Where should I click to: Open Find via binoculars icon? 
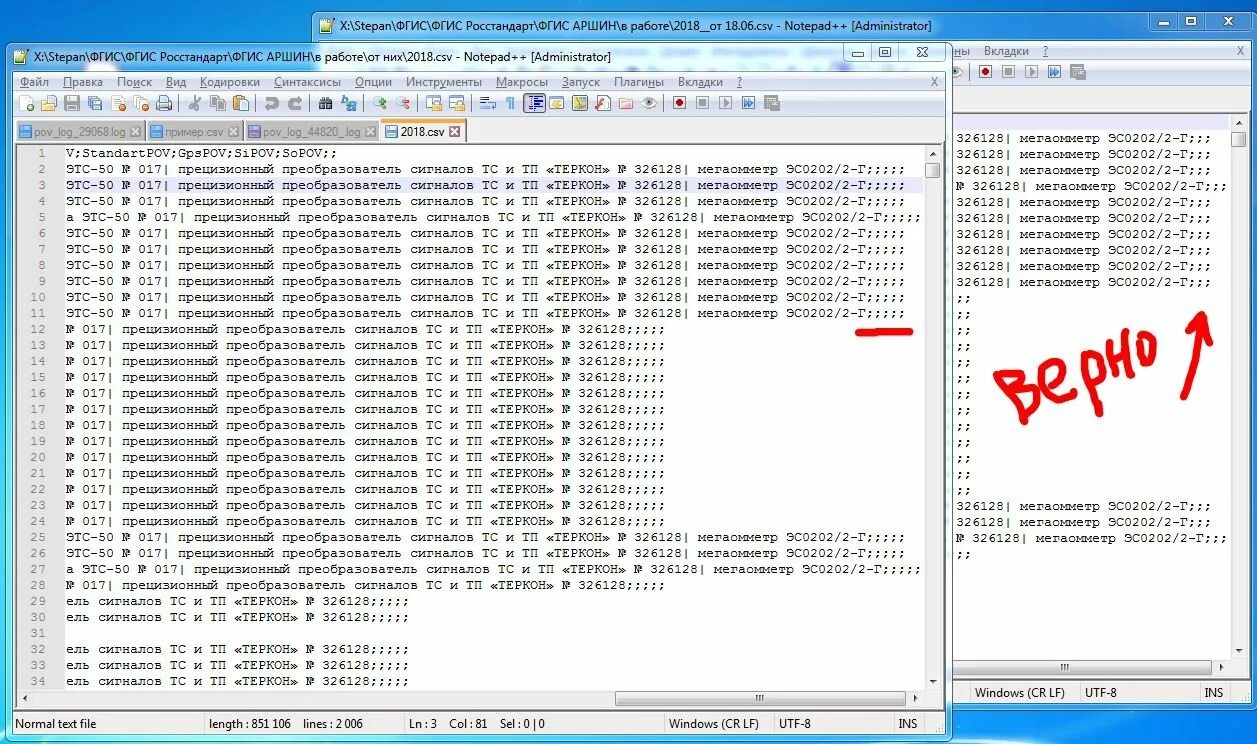tap(325, 103)
